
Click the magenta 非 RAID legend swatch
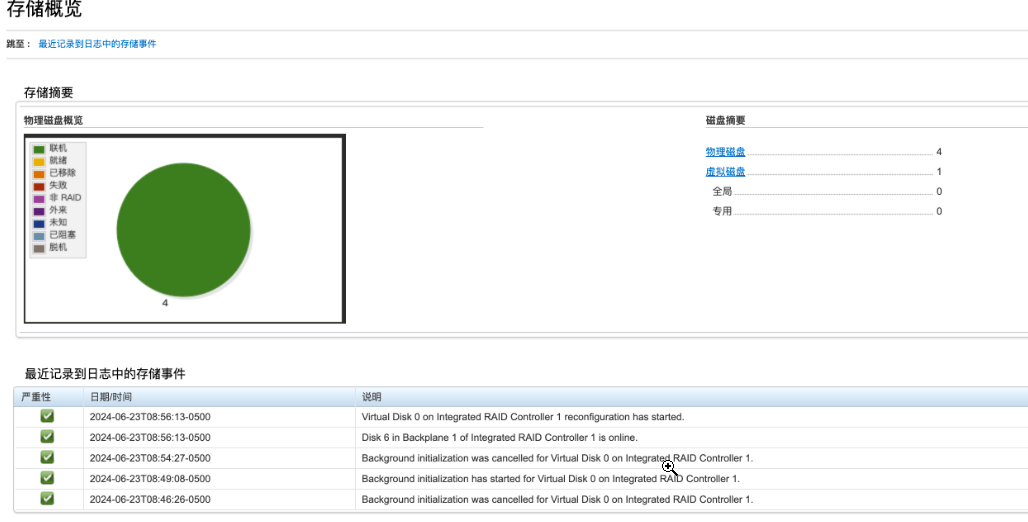point(39,199)
